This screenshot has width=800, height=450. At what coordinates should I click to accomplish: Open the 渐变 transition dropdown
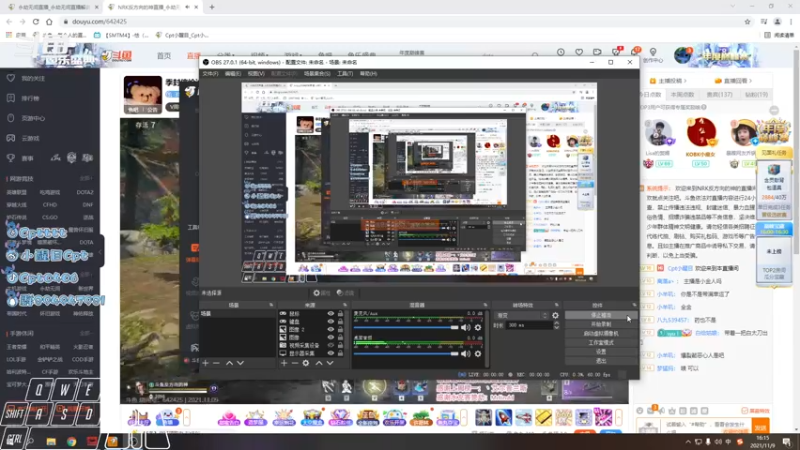point(521,315)
